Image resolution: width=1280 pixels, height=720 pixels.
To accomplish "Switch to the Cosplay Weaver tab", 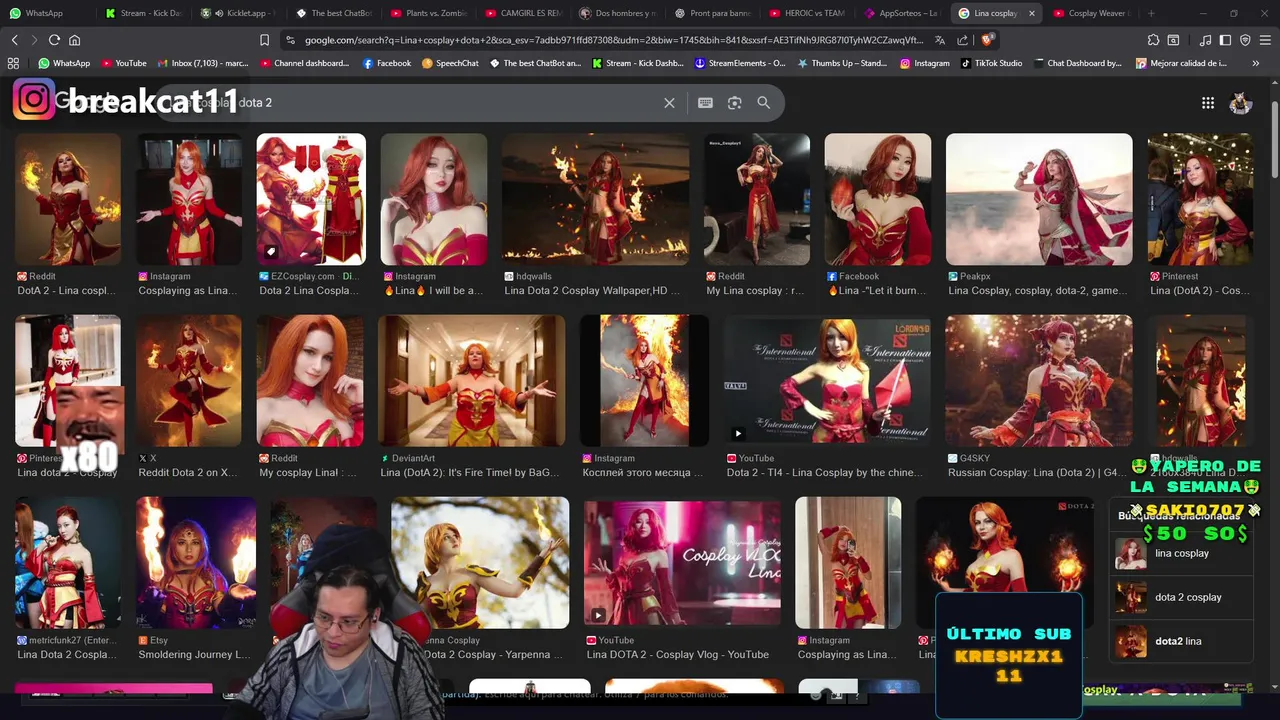I will pos(1092,13).
